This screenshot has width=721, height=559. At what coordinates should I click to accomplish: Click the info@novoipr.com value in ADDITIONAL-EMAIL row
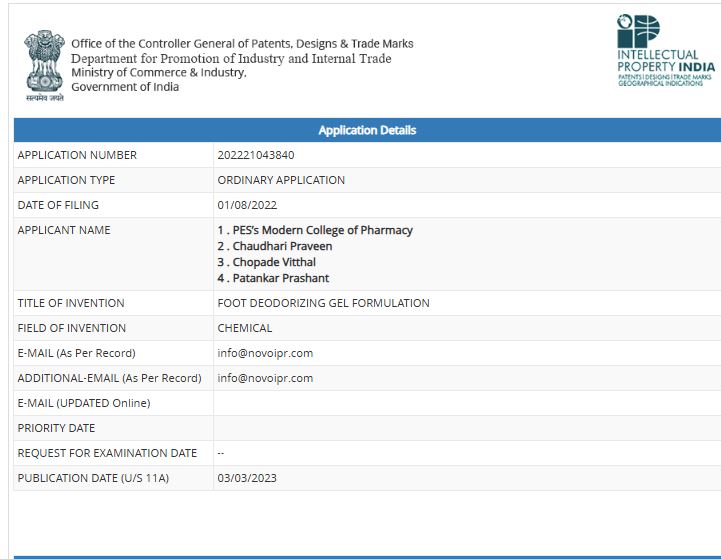[265, 378]
